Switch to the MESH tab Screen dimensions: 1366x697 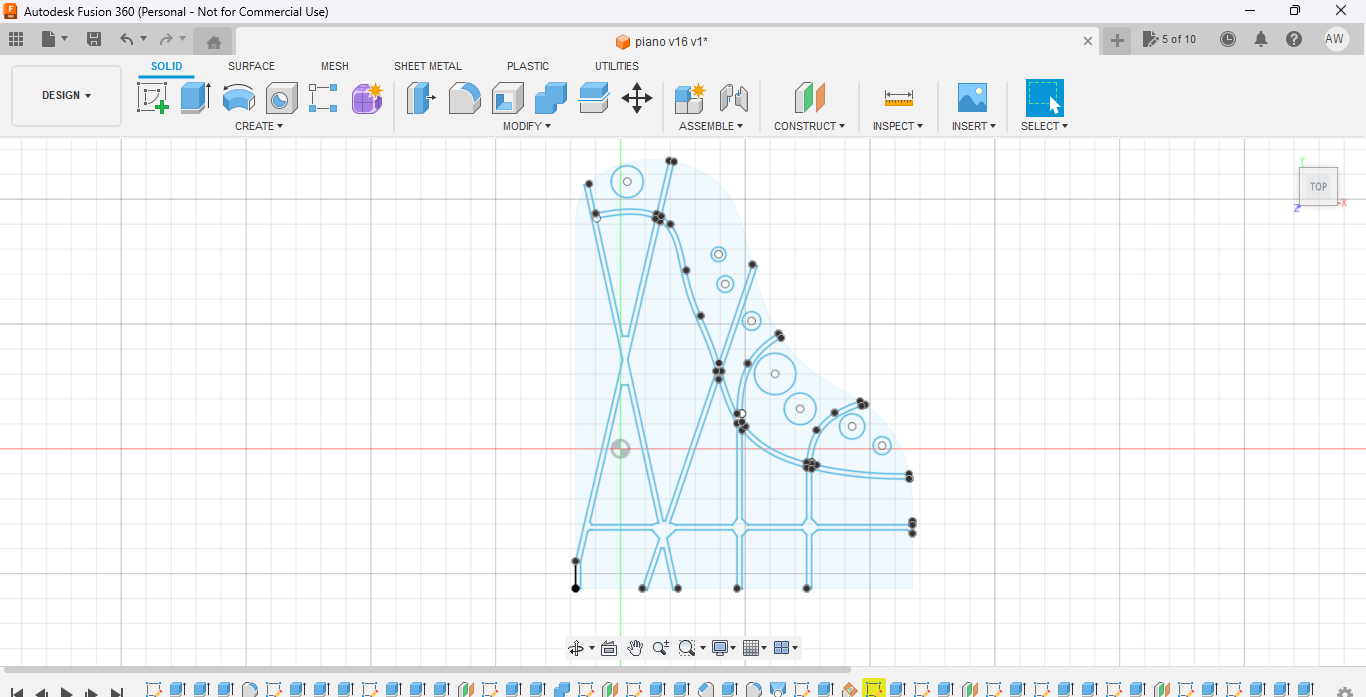pos(335,67)
